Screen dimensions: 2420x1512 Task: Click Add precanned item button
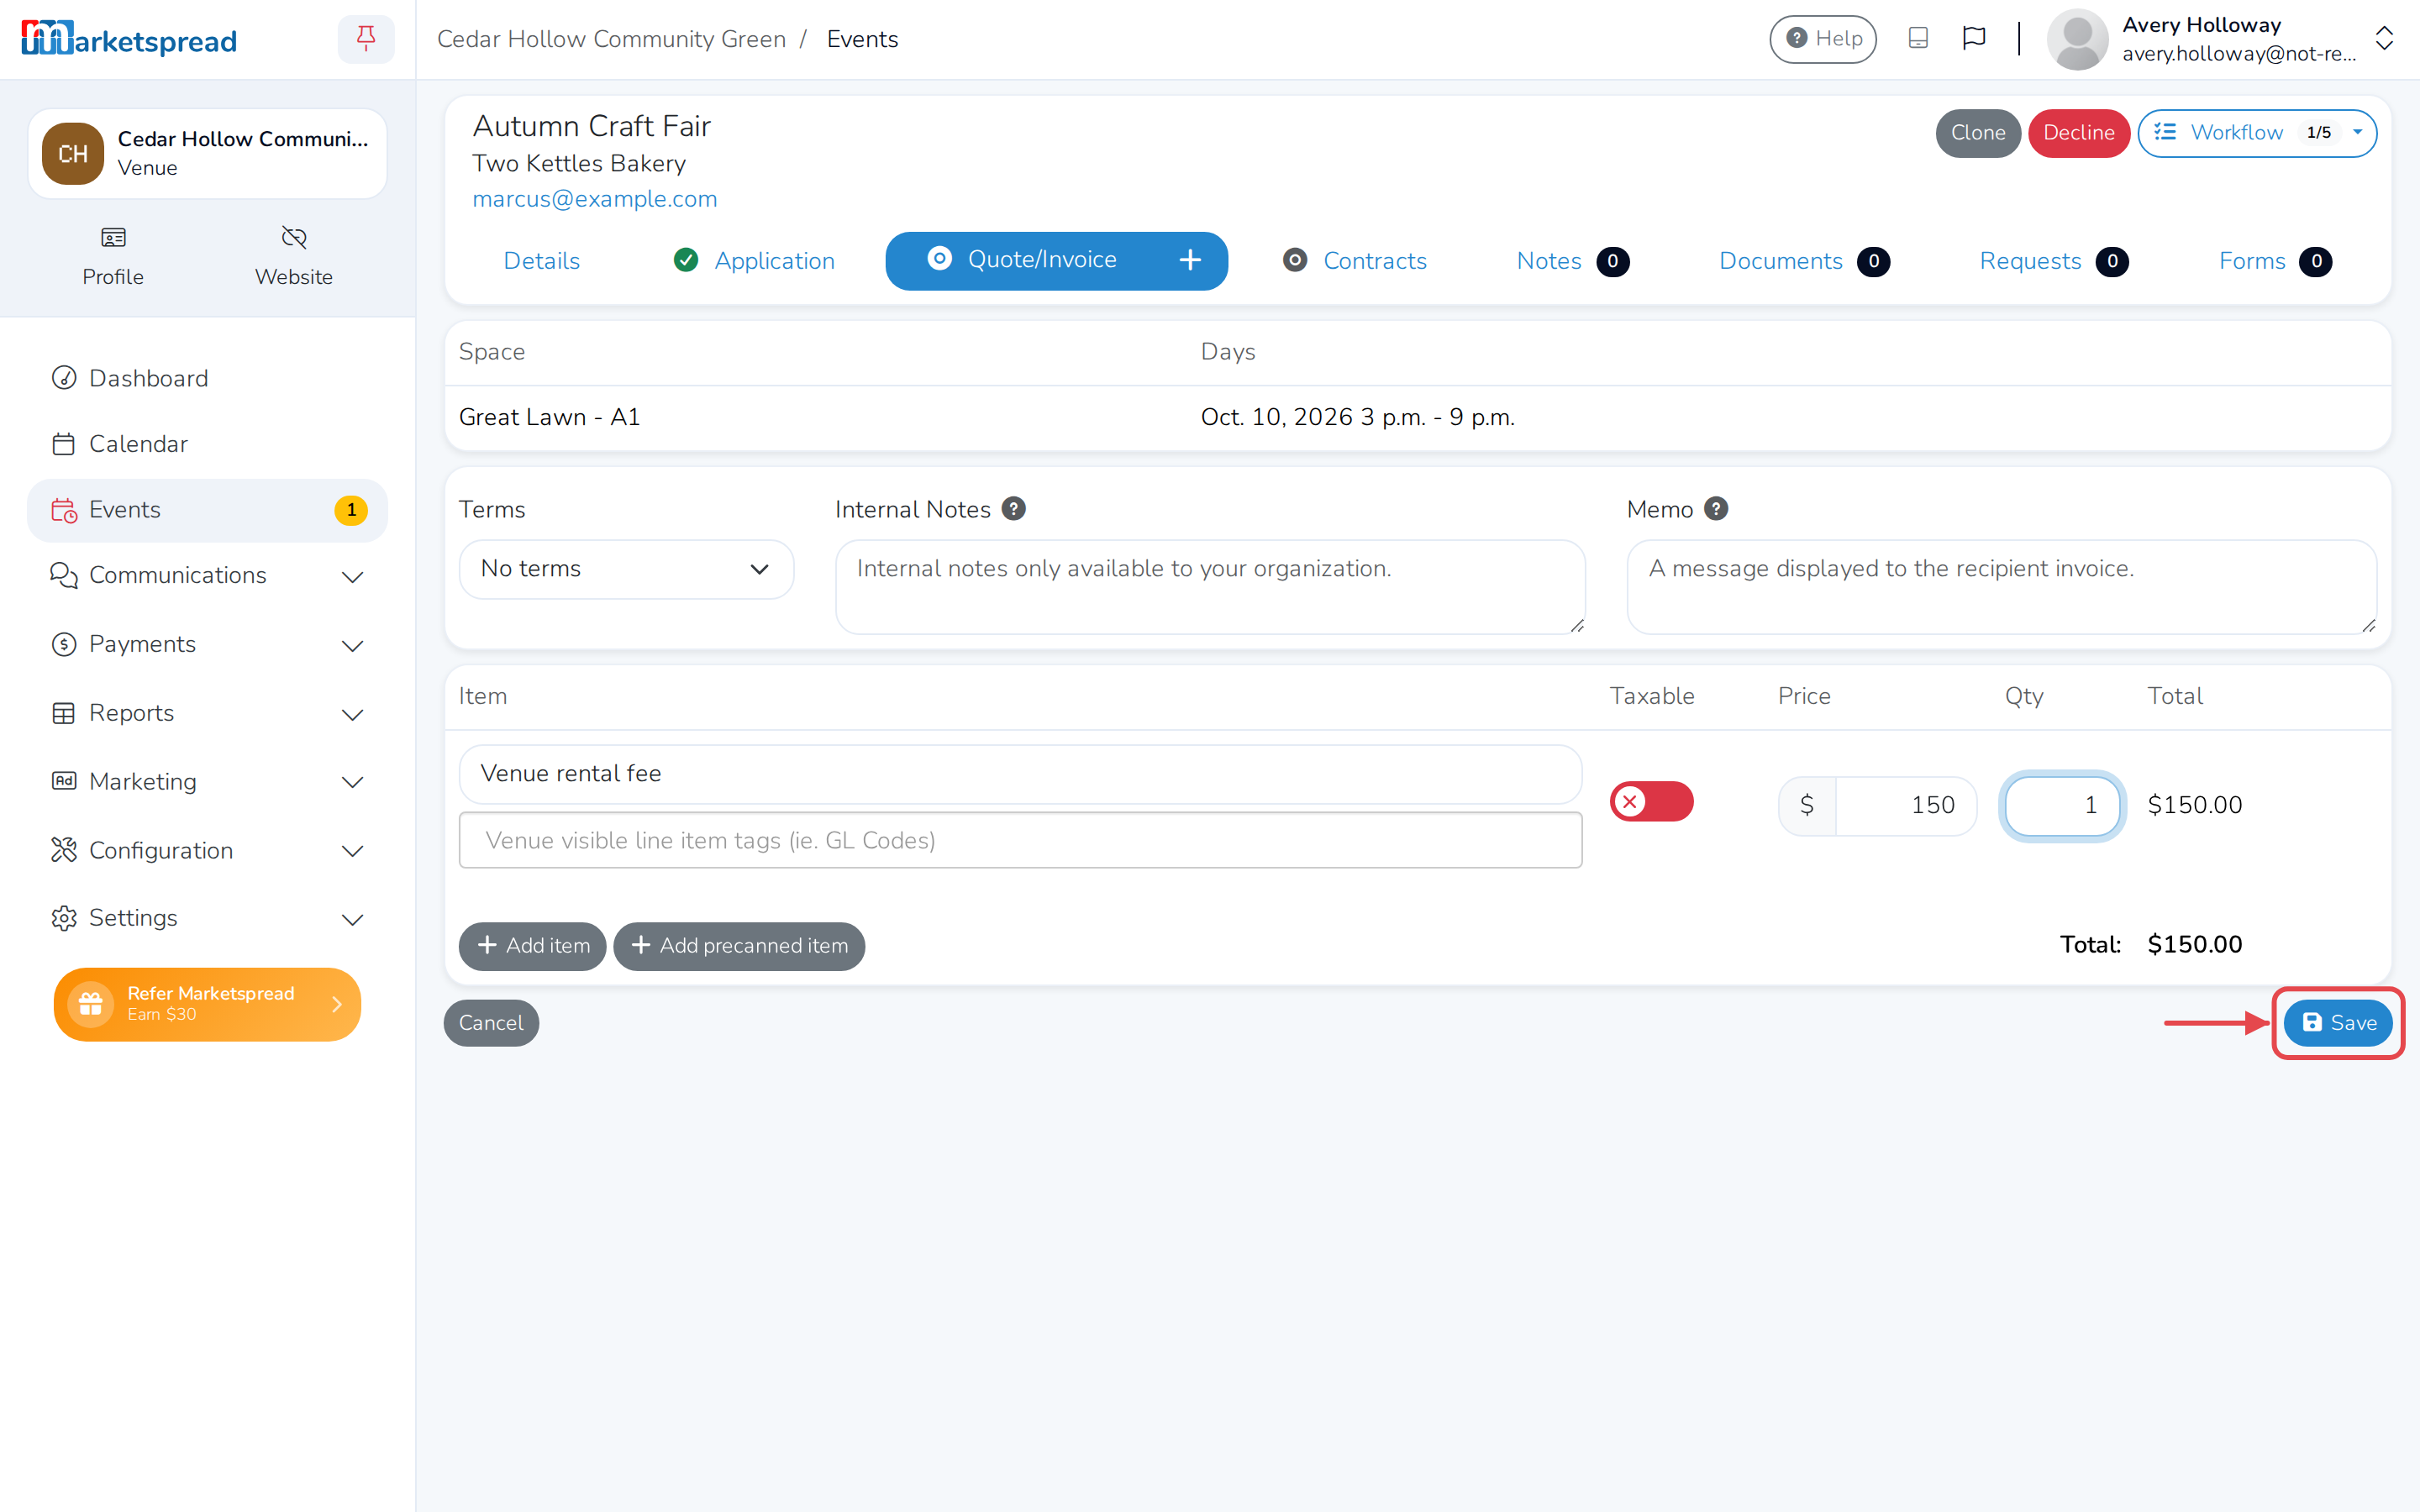(x=739, y=946)
